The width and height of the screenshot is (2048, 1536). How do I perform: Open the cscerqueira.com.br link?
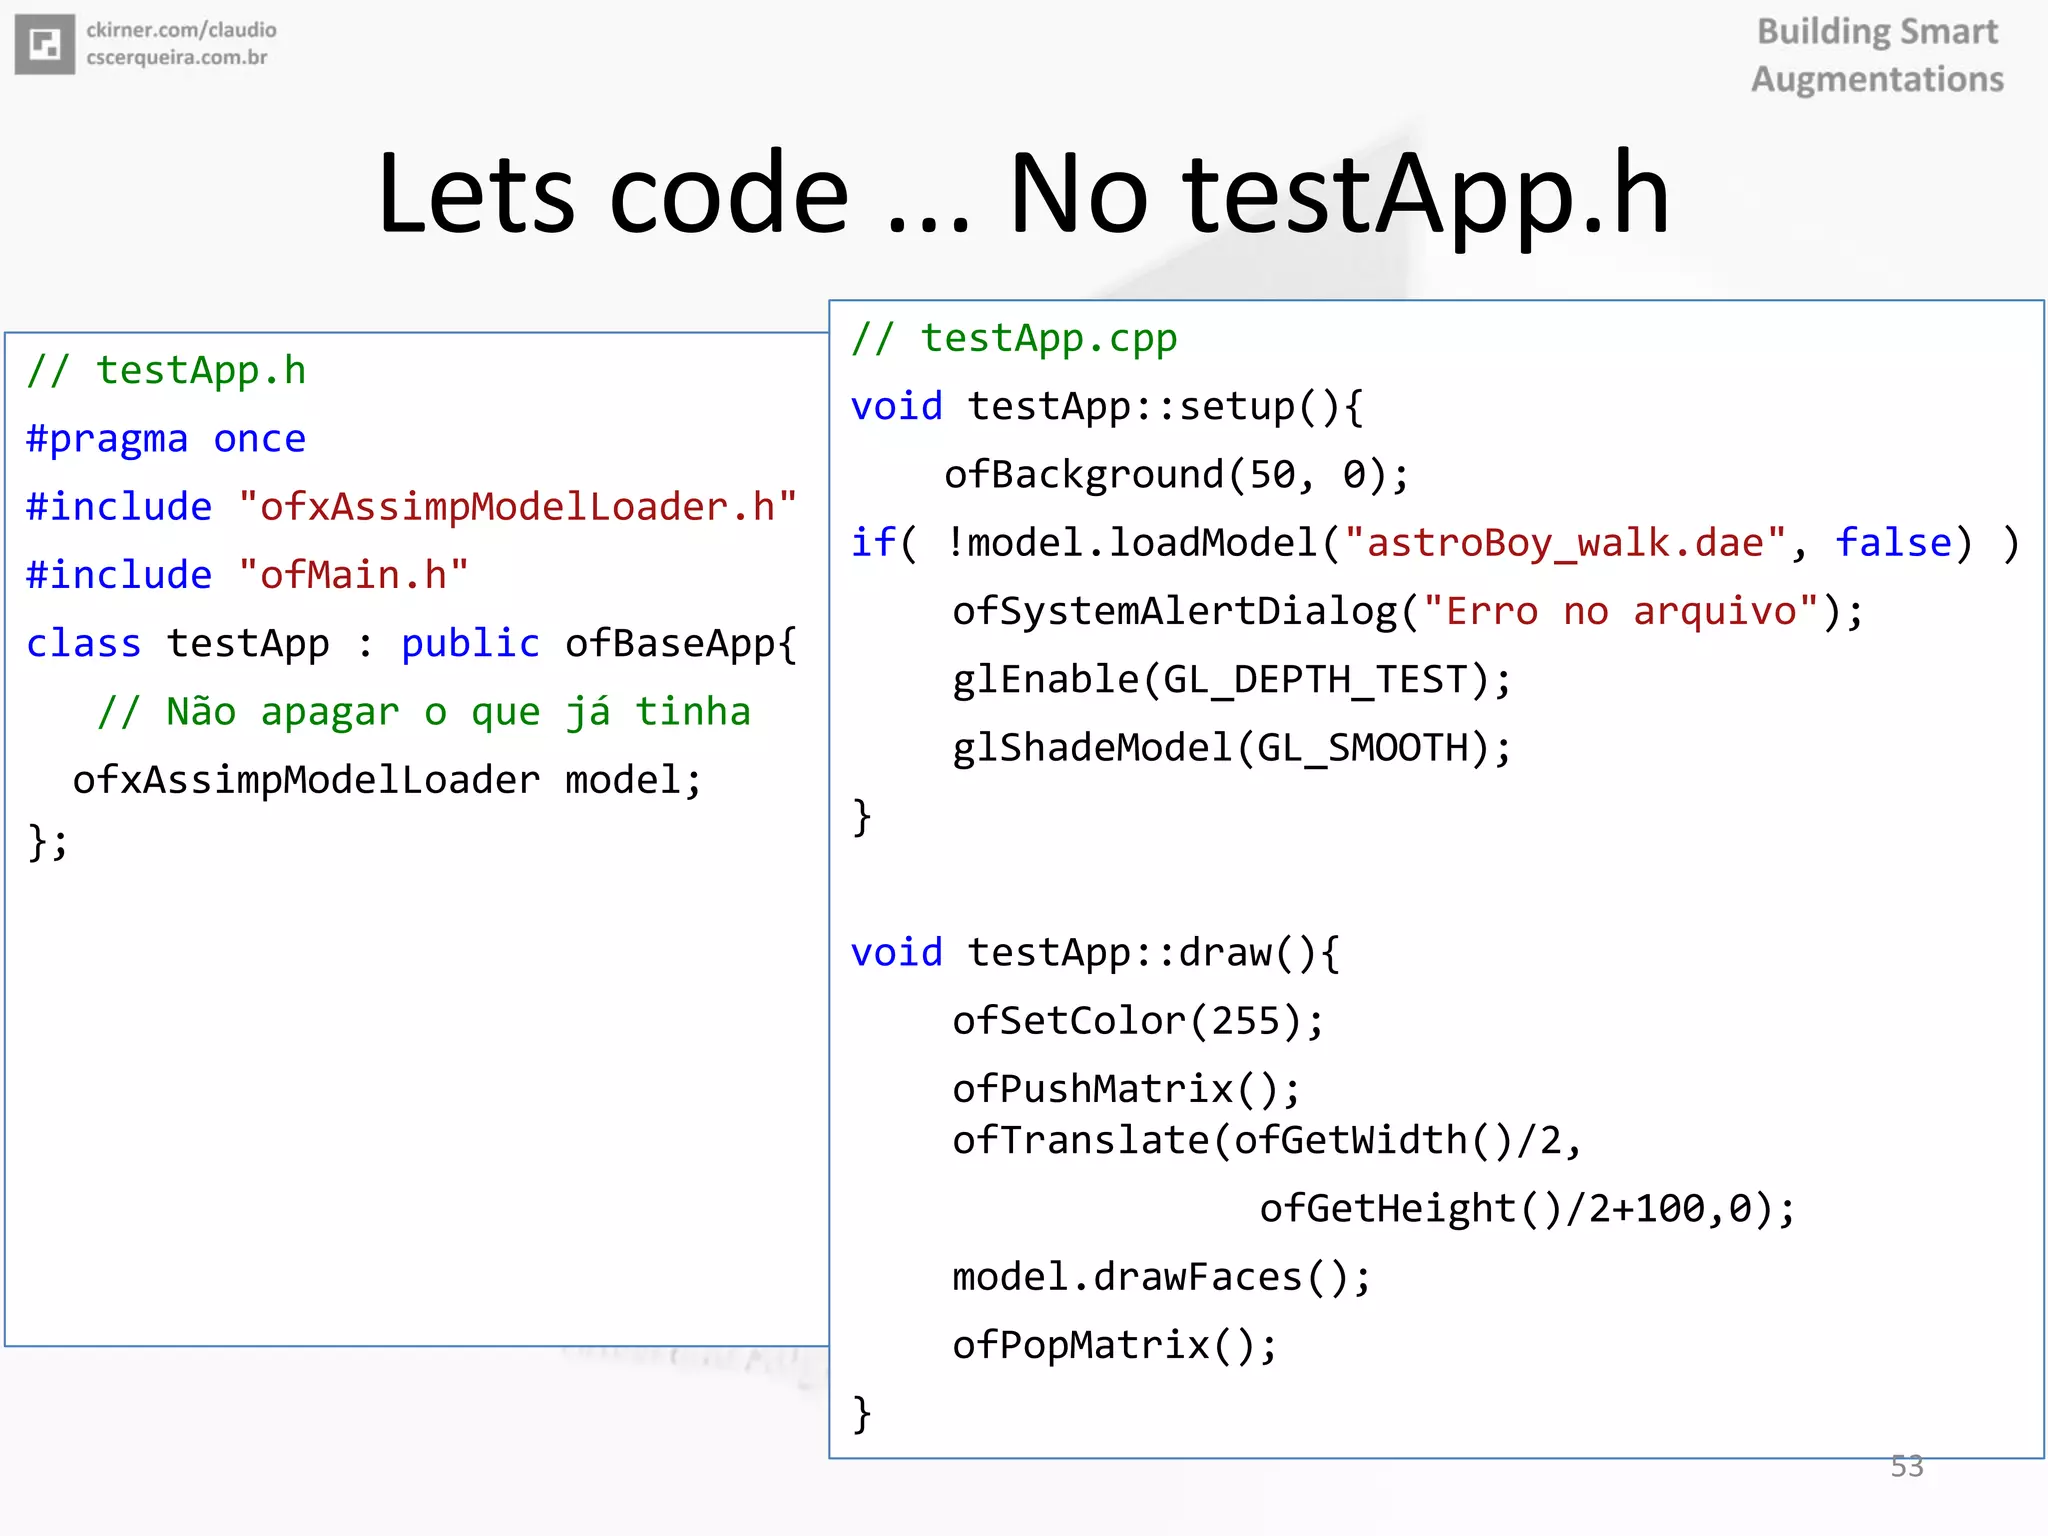coord(177,58)
